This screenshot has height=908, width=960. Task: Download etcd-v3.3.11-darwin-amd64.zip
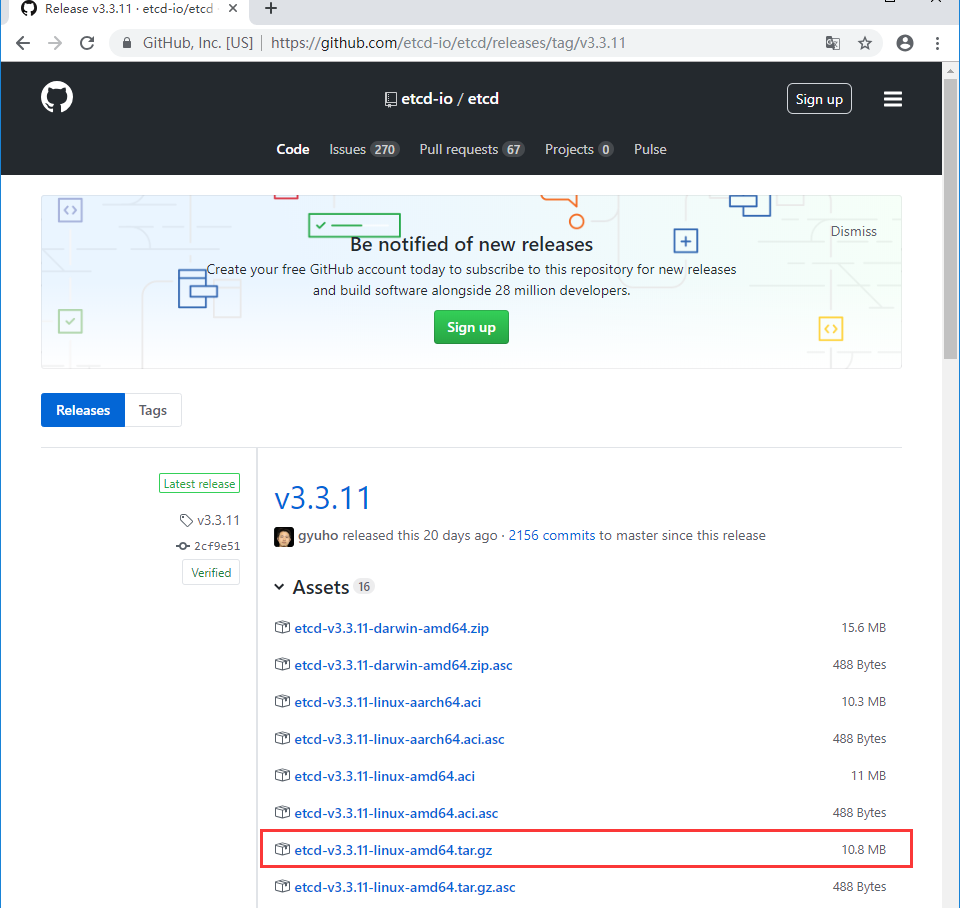tap(391, 628)
